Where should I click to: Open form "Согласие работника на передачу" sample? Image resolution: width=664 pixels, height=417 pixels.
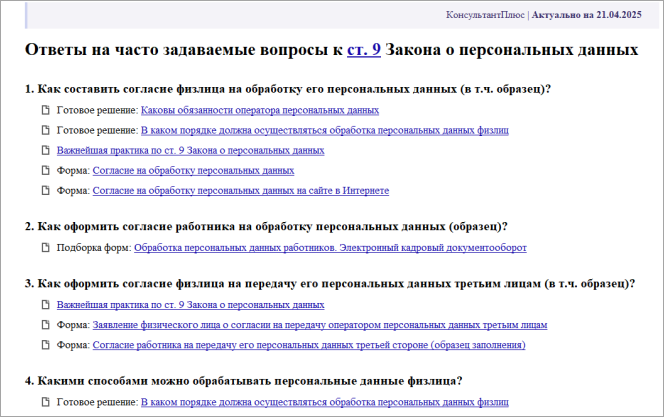[x=309, y=345]
